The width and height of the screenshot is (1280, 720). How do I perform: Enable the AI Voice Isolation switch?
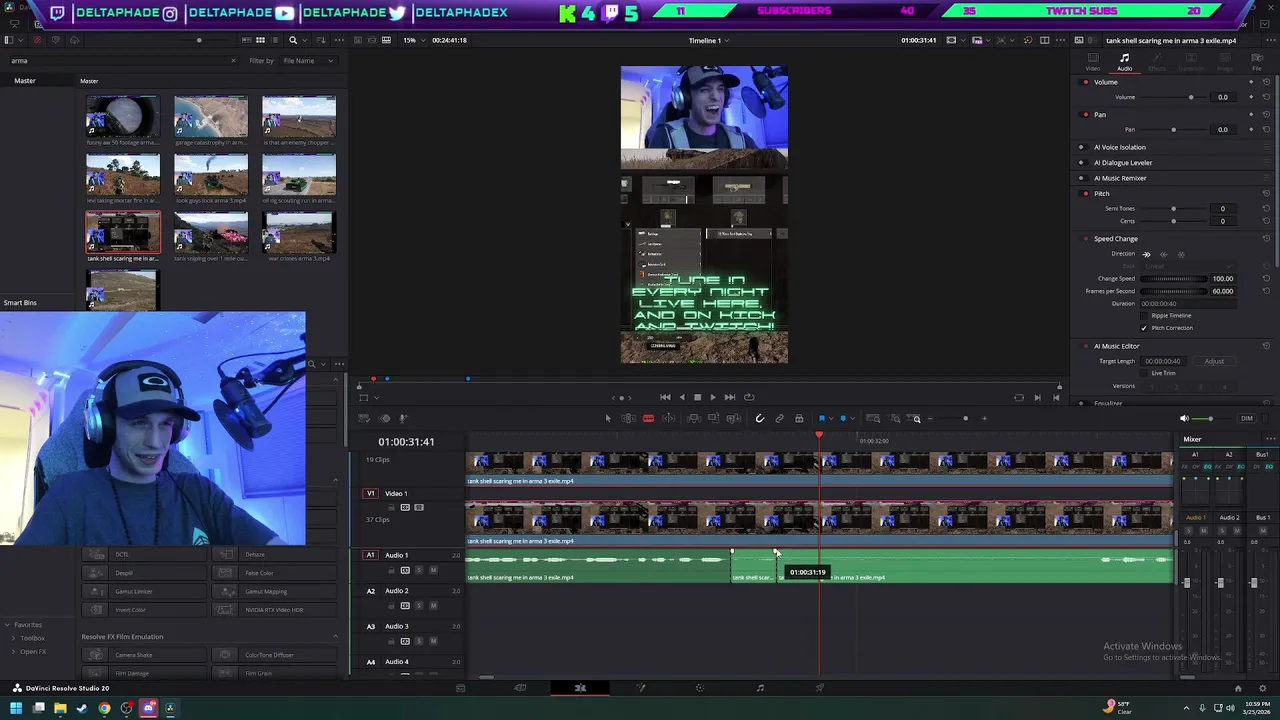tap(1081, 147)
